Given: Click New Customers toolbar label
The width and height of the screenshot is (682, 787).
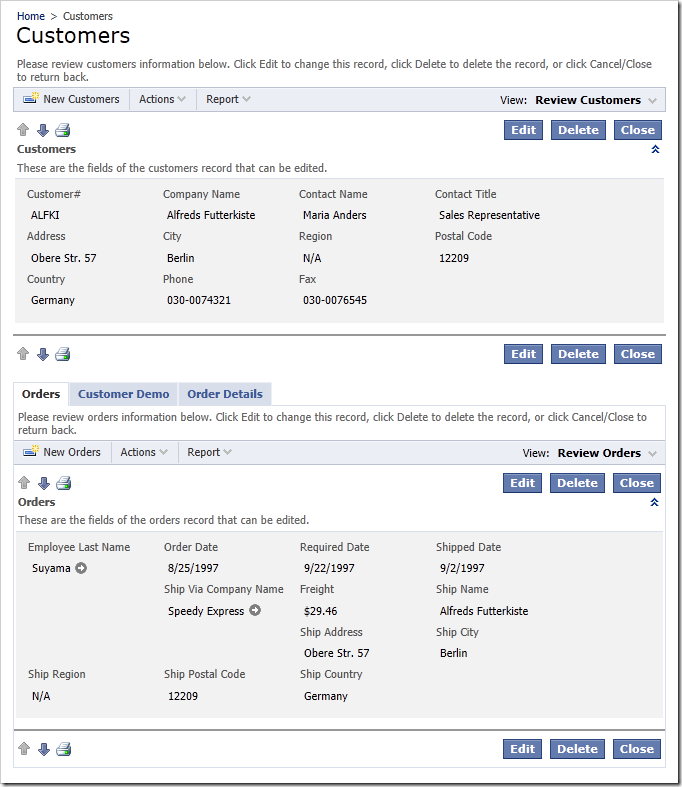Looking at the screenshot, I should point(81,99).
